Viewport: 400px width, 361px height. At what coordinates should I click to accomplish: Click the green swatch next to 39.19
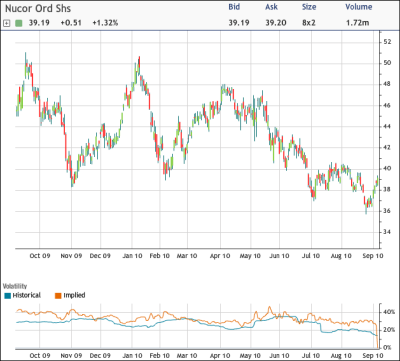[19, 23]
